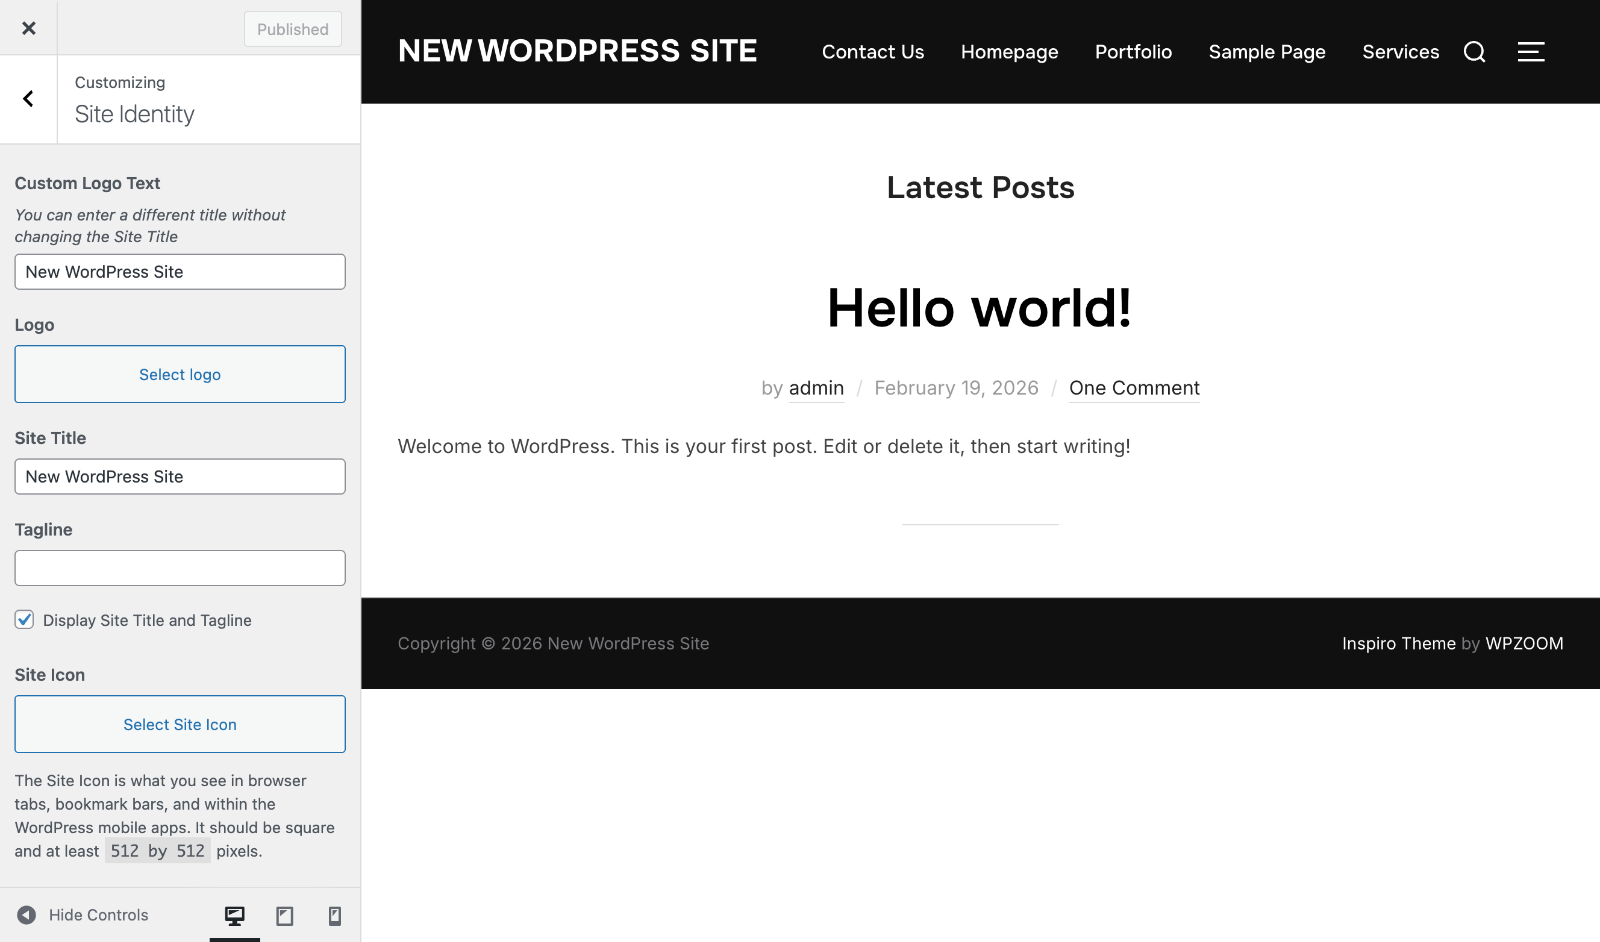Open the Portfolio menu item
The width and height of the screenshot is (1600, 942).
(1133, 51)
